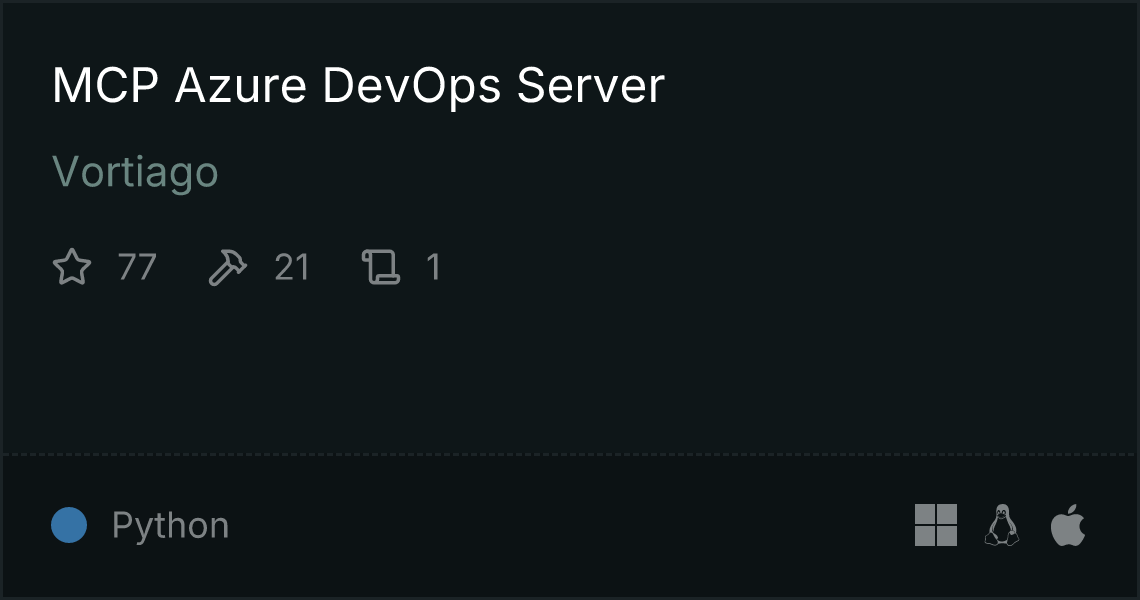
Task: Click the prompts count 1
Action: [433, 267]
